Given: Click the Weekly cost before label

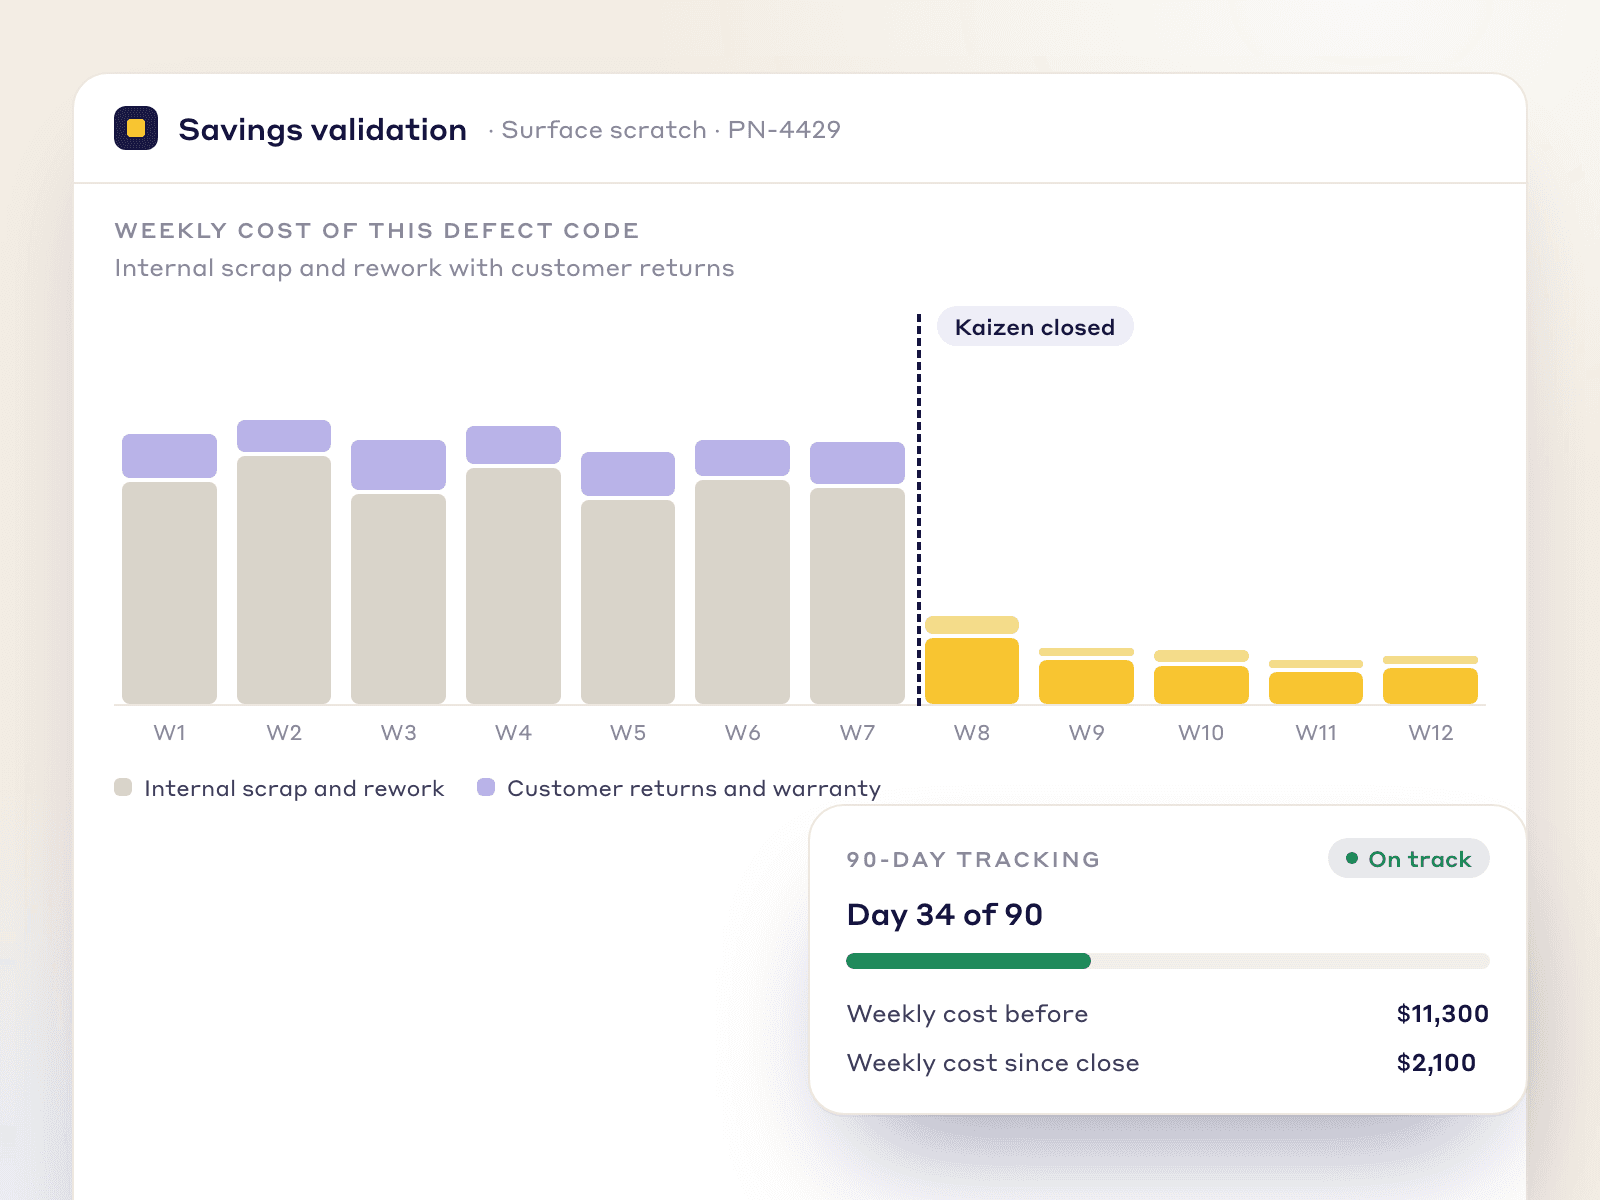Looking at the screenshot, I should (967, 1014).
